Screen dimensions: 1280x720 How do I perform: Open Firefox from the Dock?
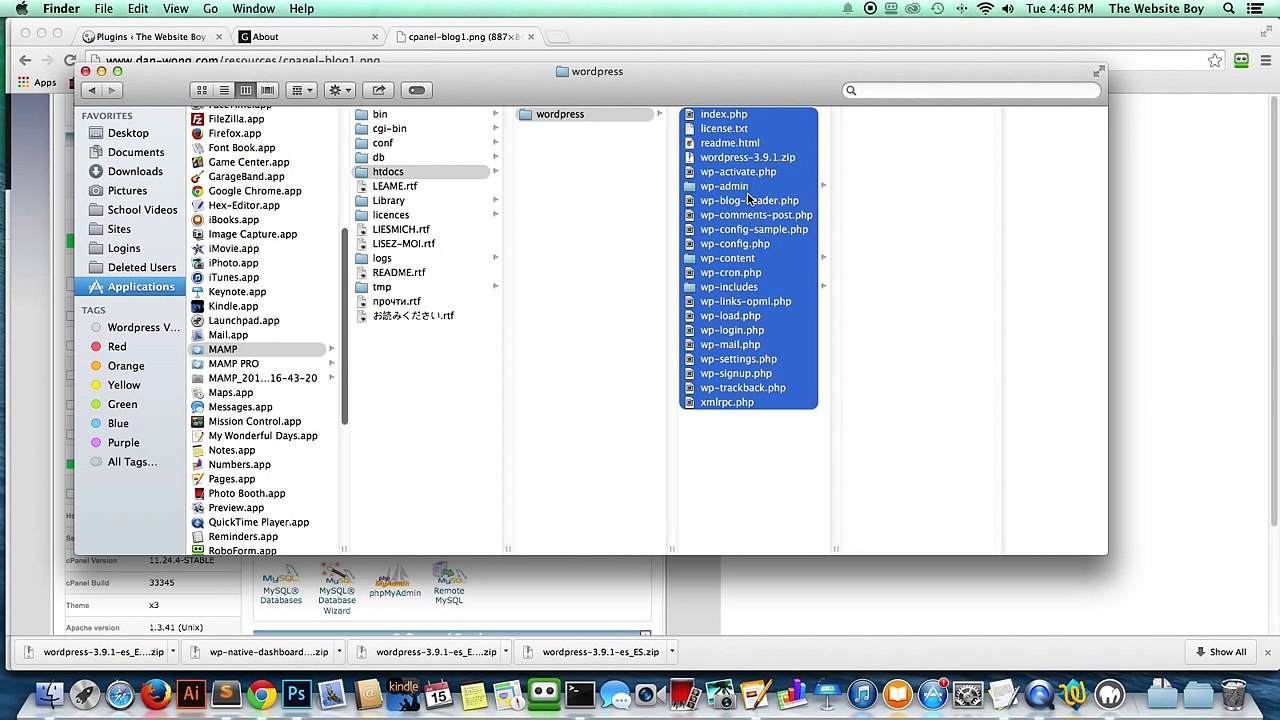(155, 694)
